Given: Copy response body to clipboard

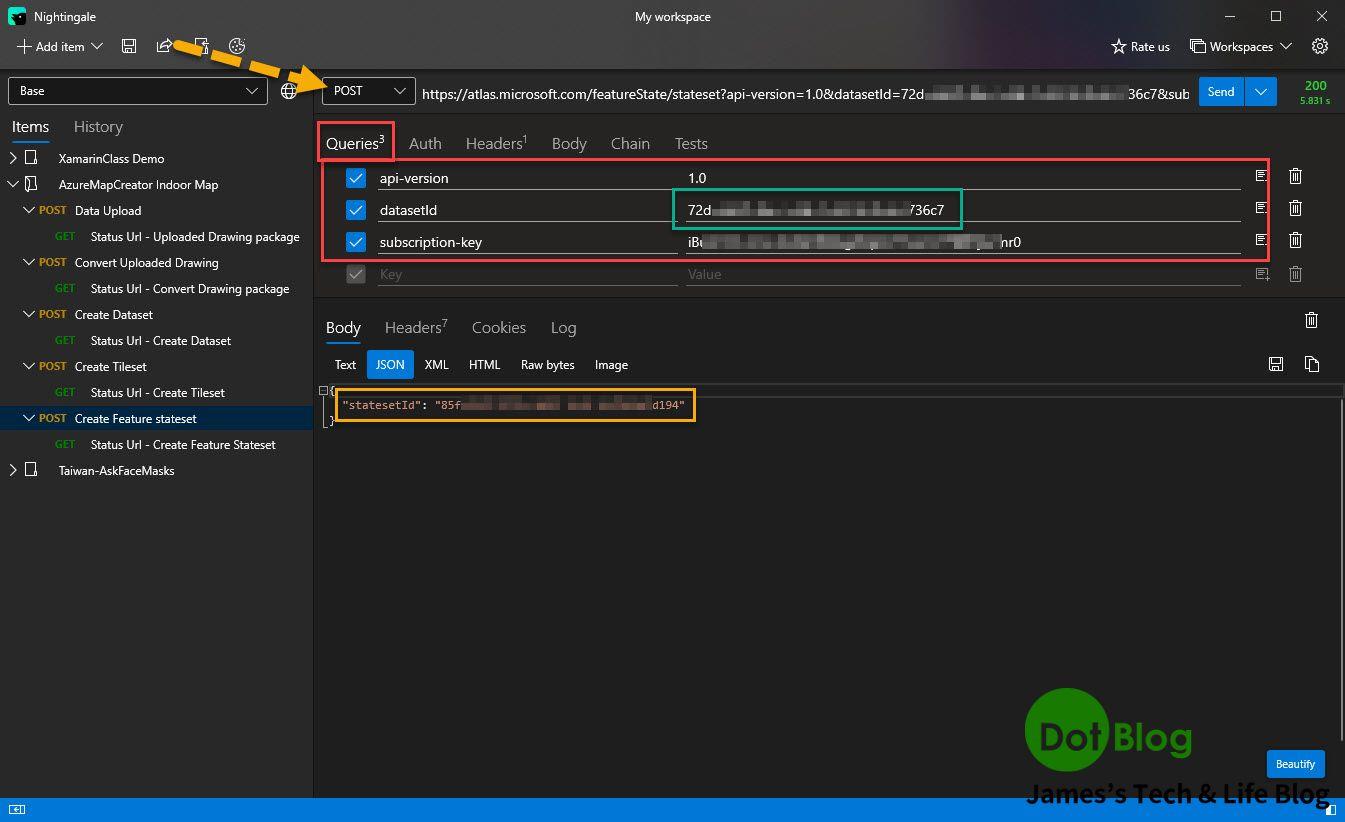Looking at the screenshot, I should (x=1311, y=364).
